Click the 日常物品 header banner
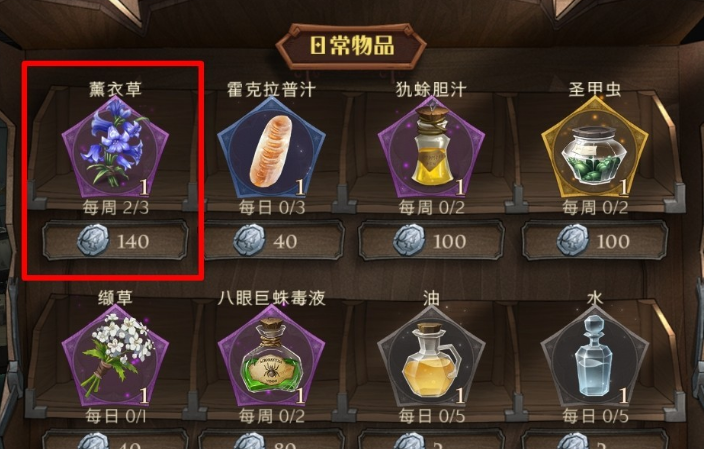 (x=351, y=46)
